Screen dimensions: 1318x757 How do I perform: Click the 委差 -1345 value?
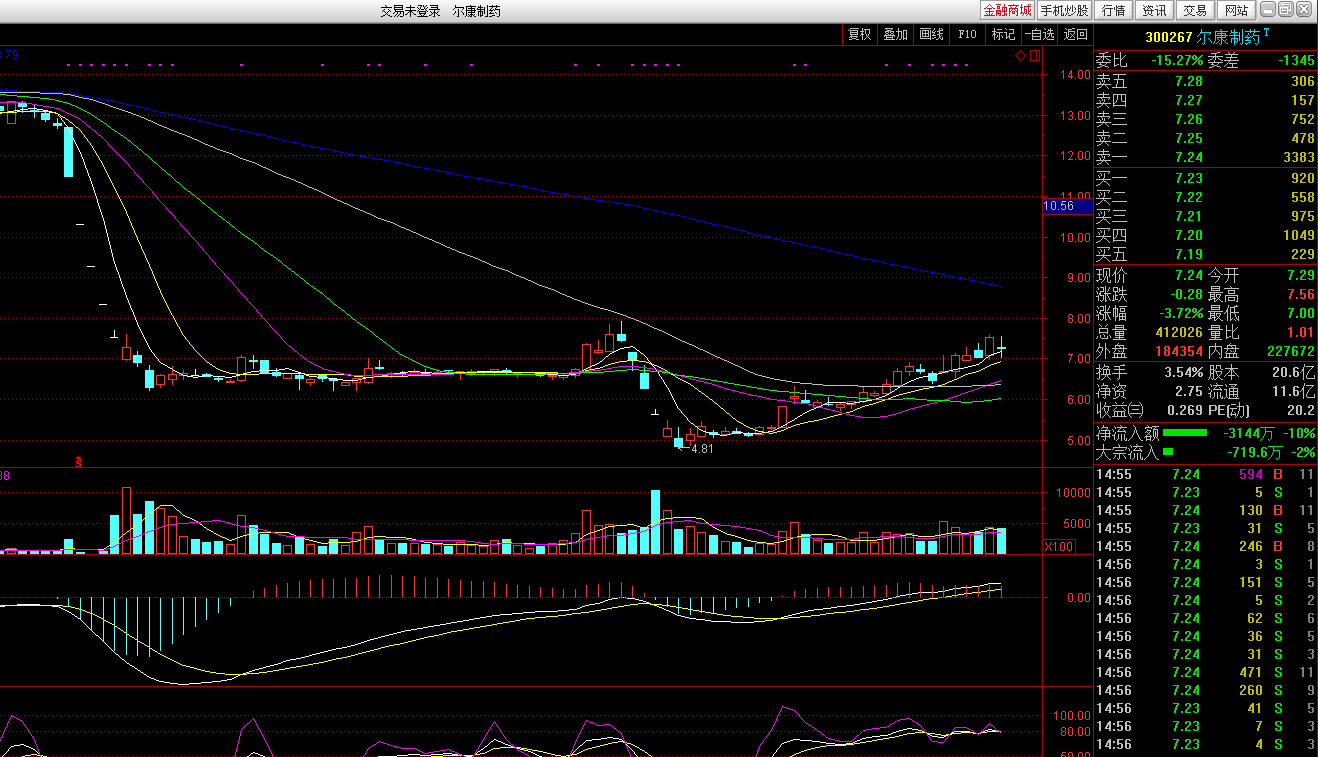tap(1296, 60)
